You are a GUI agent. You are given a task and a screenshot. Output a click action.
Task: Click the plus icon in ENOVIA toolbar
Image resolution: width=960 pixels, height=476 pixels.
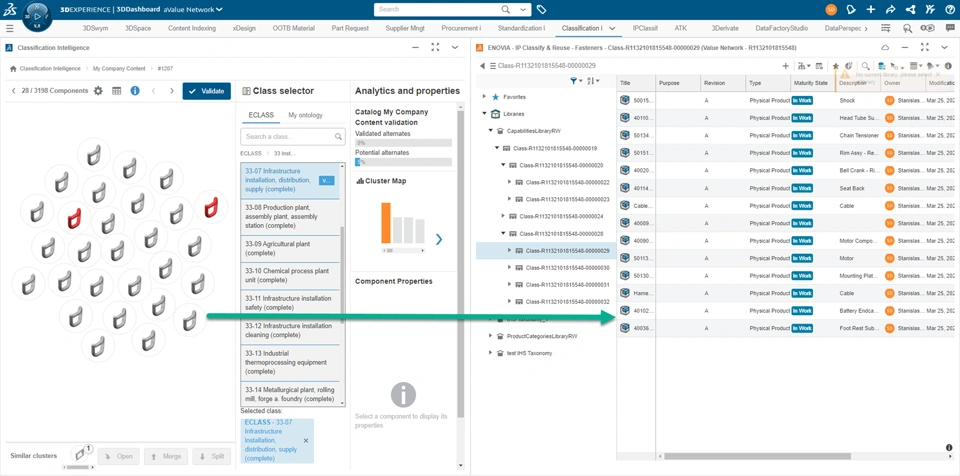point(786,66)
